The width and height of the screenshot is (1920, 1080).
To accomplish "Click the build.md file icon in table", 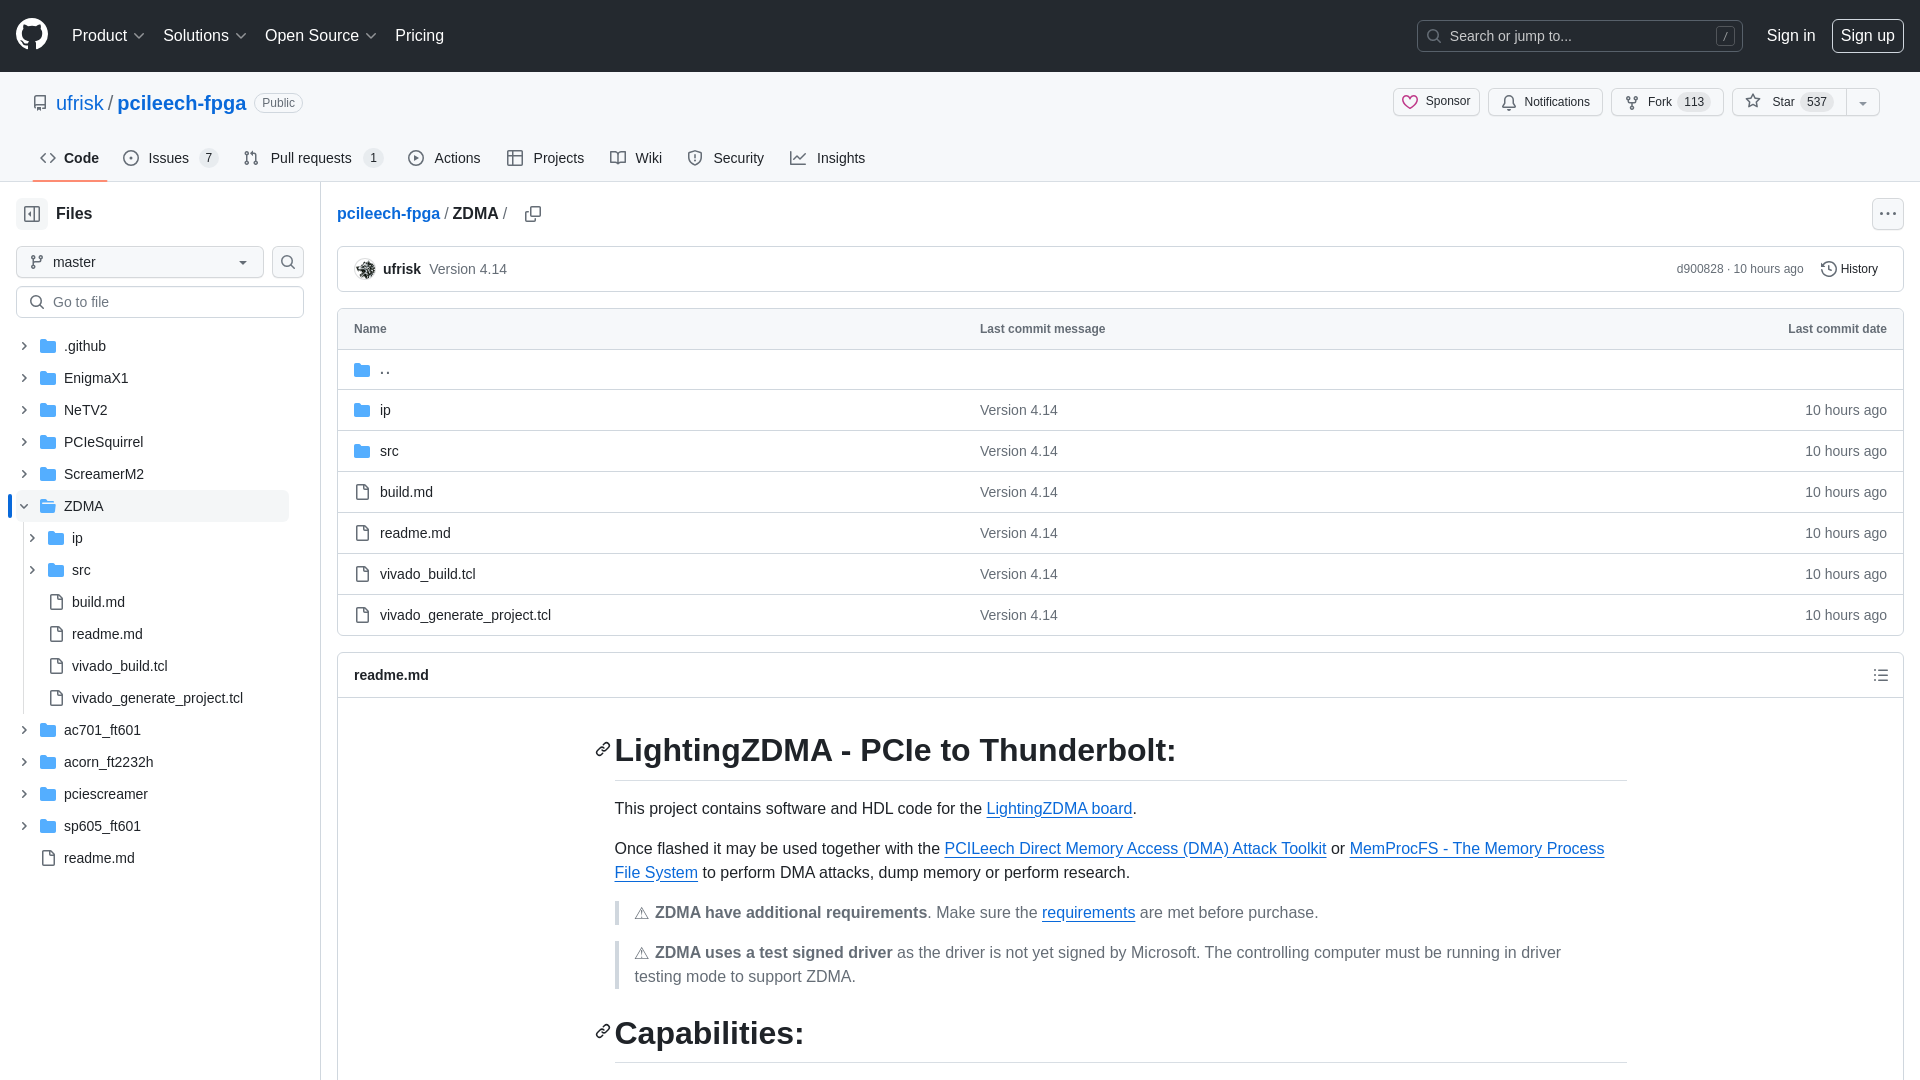I will click(x=362, y=492).
